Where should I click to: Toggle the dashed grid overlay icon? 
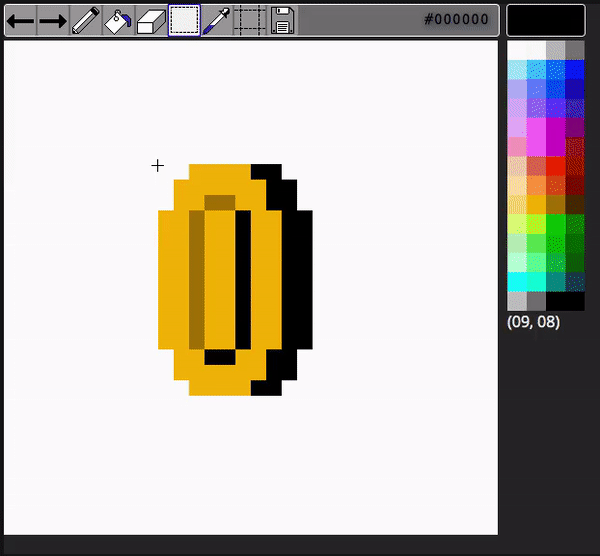tap(249, 21)
